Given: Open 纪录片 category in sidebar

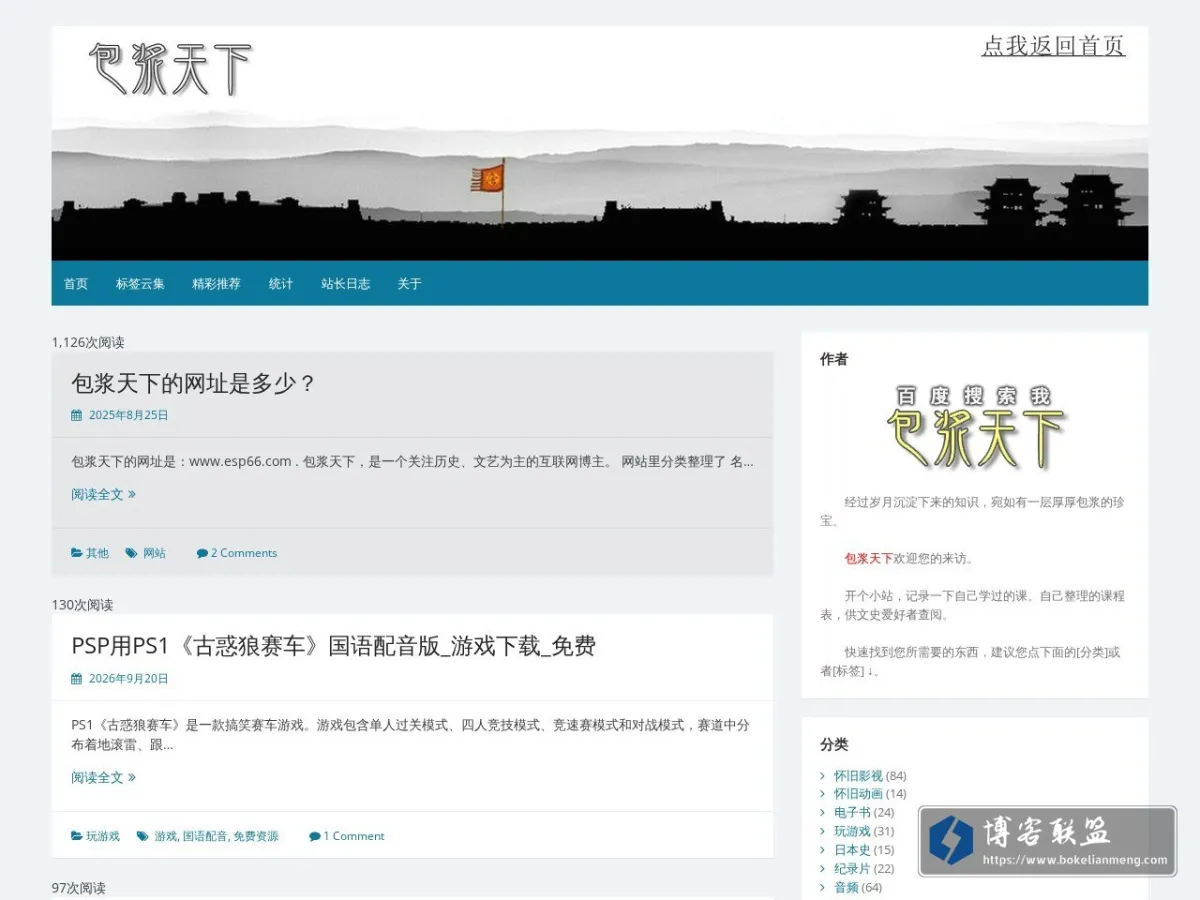Looking at the screenshot, I should tap(852, 869).
